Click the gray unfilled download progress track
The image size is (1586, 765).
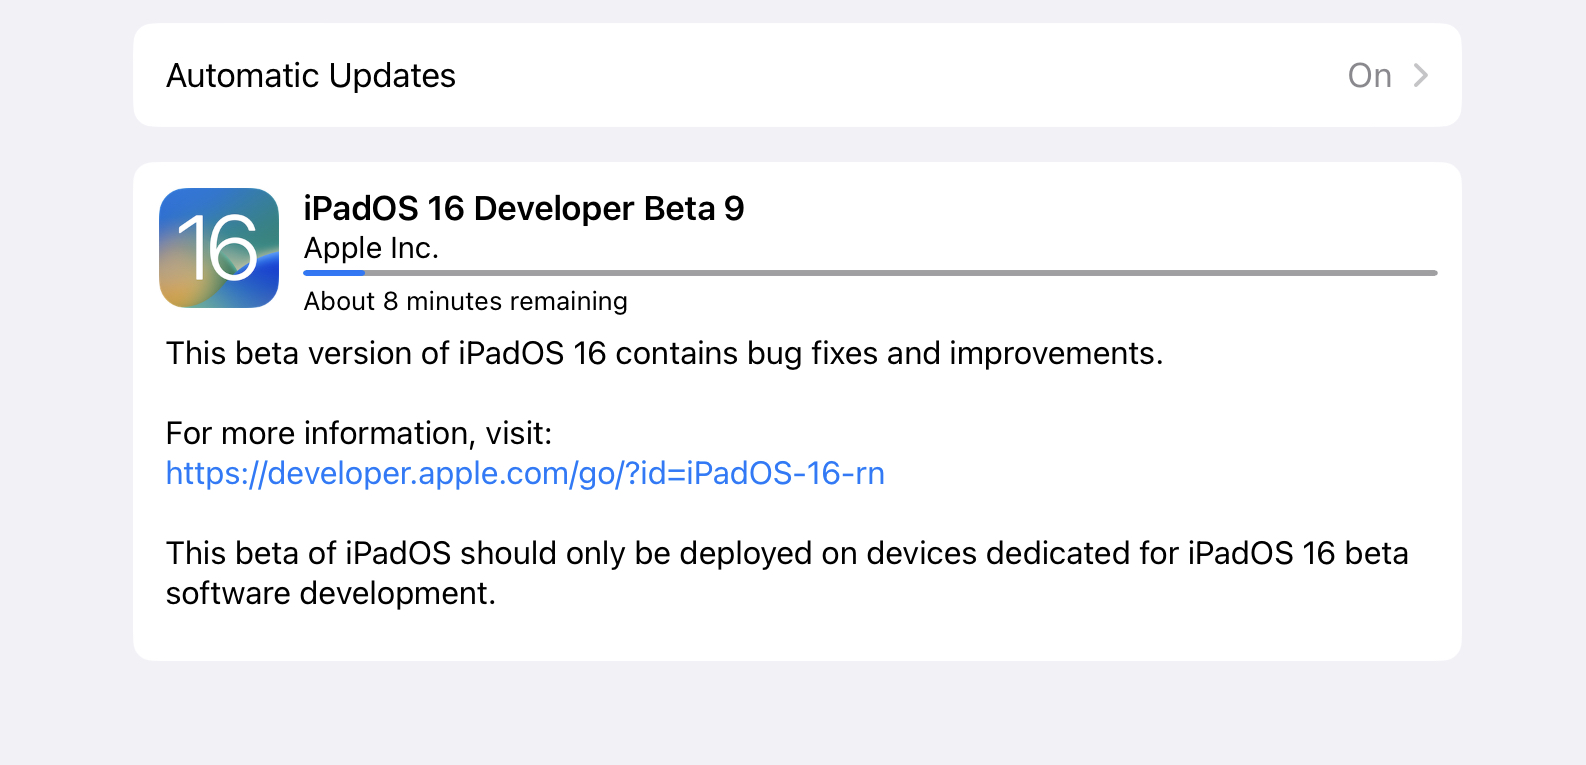(900, 272)
